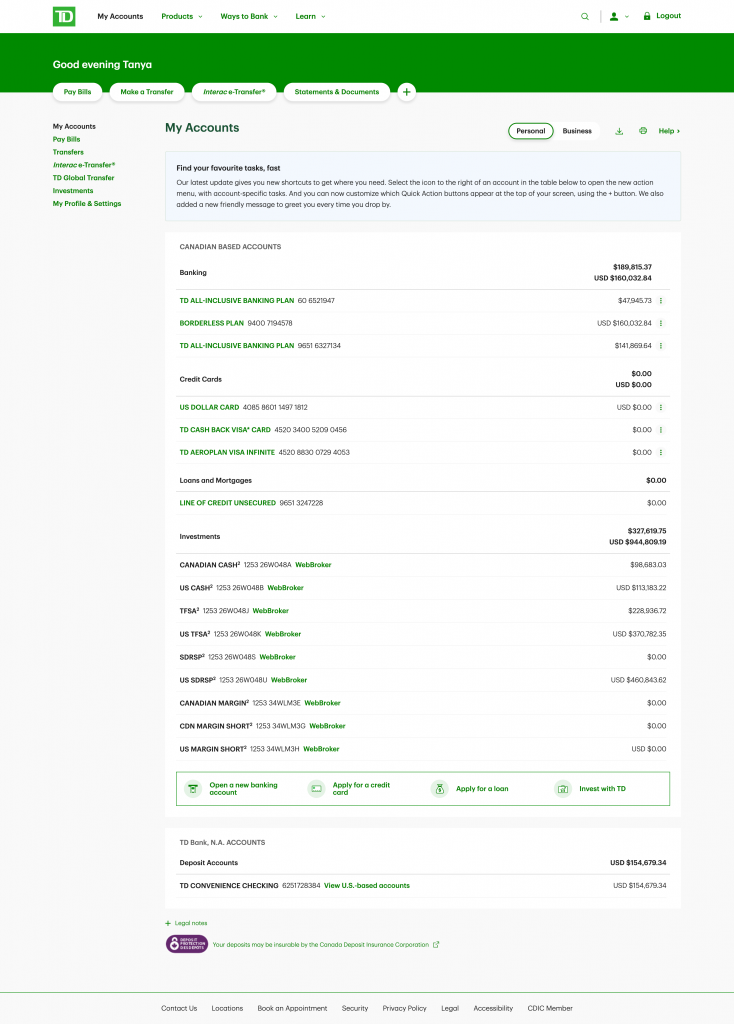Screen dimensions: 734x1024
Task: Expand the Legal notes section
Action: coord(187,923)
